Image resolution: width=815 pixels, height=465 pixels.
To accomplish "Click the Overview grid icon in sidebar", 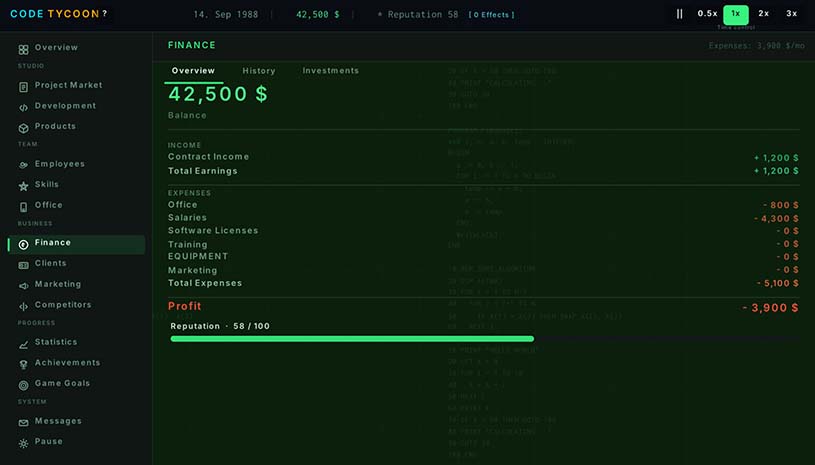I will tap(23, 49).
